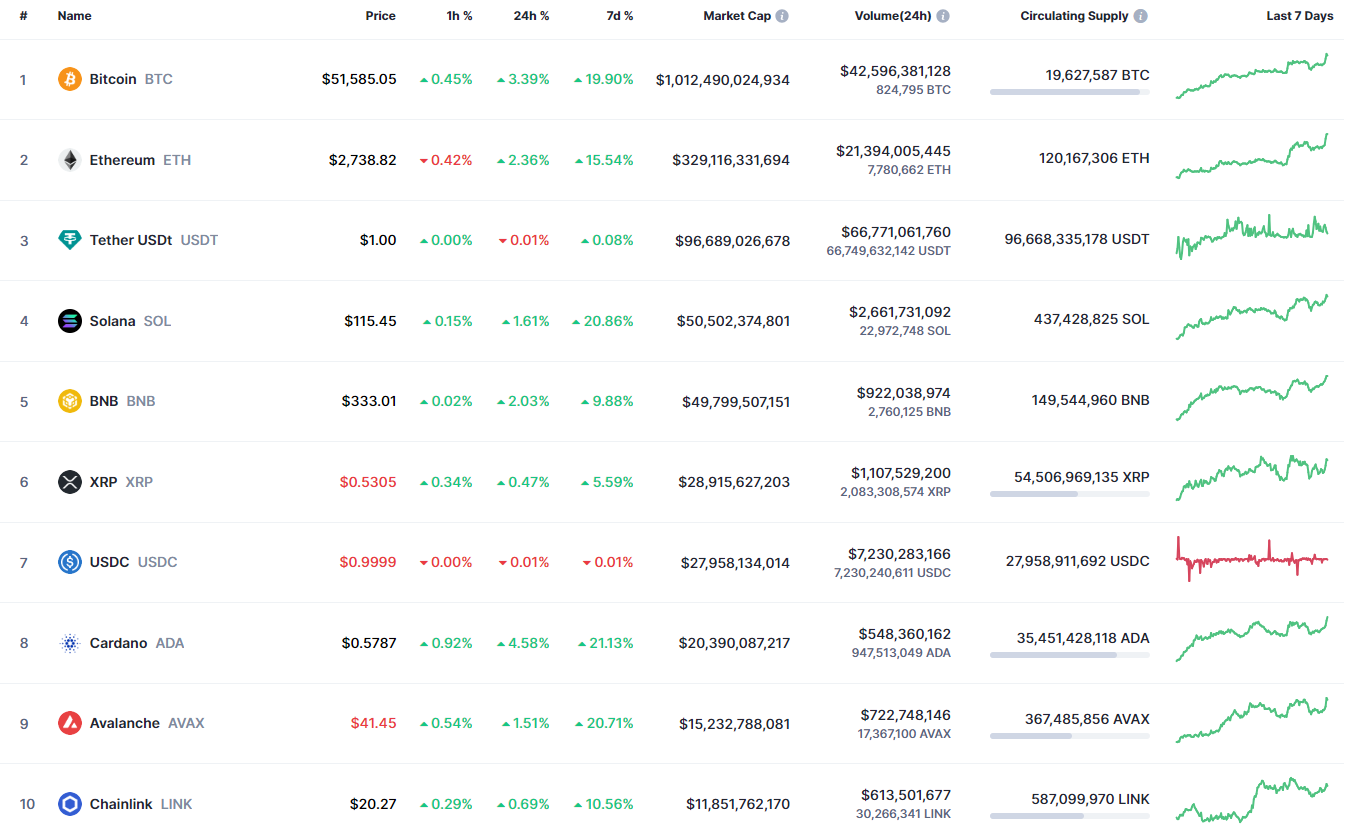
Task: Open Market Cap info tooltip icon
Action: [782, 16]
